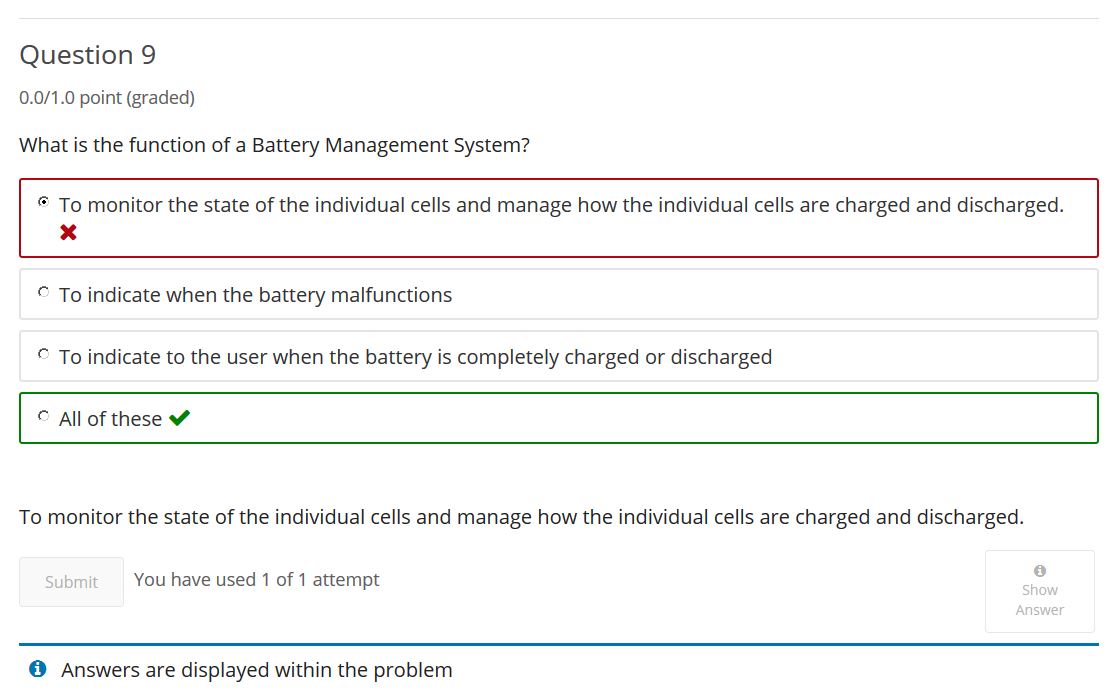Click the green correct checkmark icon
The image size is (1115, 692).
click(x=179, y=417)
